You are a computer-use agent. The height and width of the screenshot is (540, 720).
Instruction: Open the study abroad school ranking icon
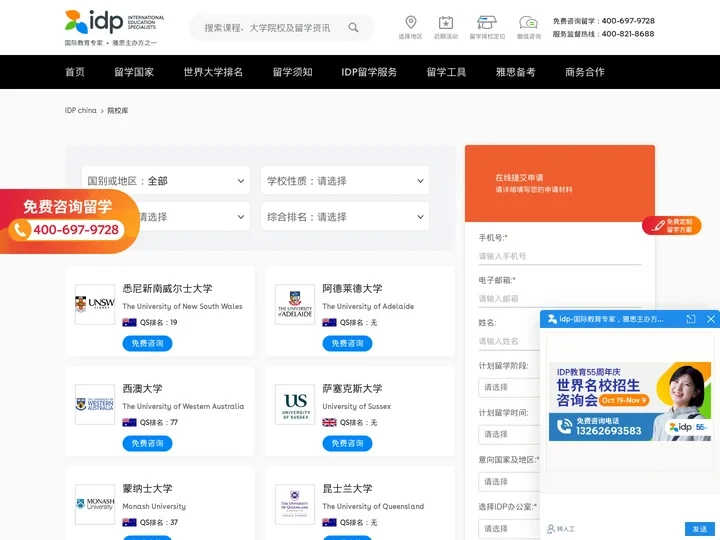(487, 22)
